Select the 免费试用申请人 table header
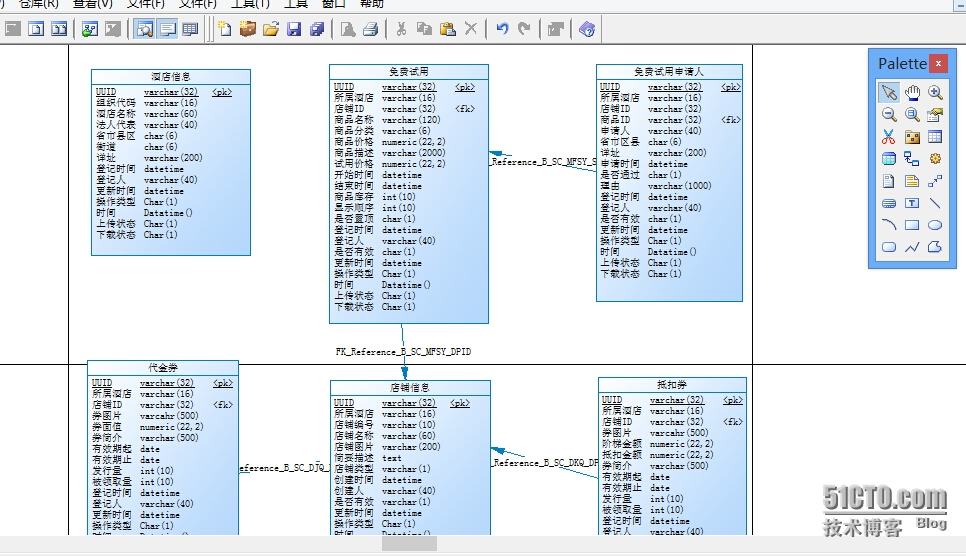 pos(669,72)
